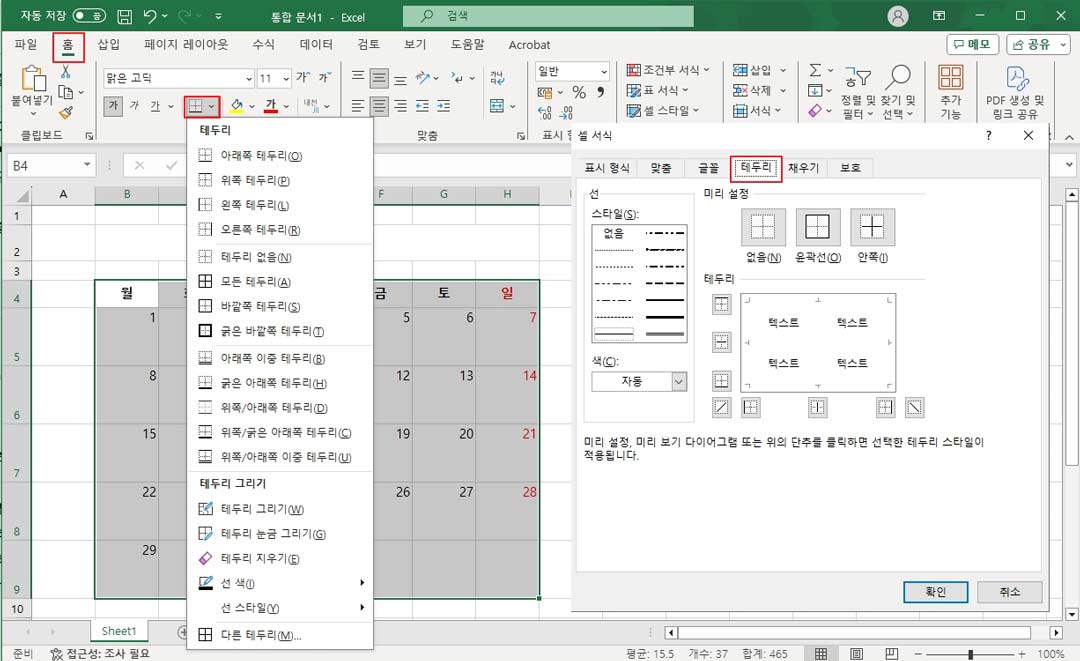Expand the Line Color submenu arrow

tap(362, 583)
